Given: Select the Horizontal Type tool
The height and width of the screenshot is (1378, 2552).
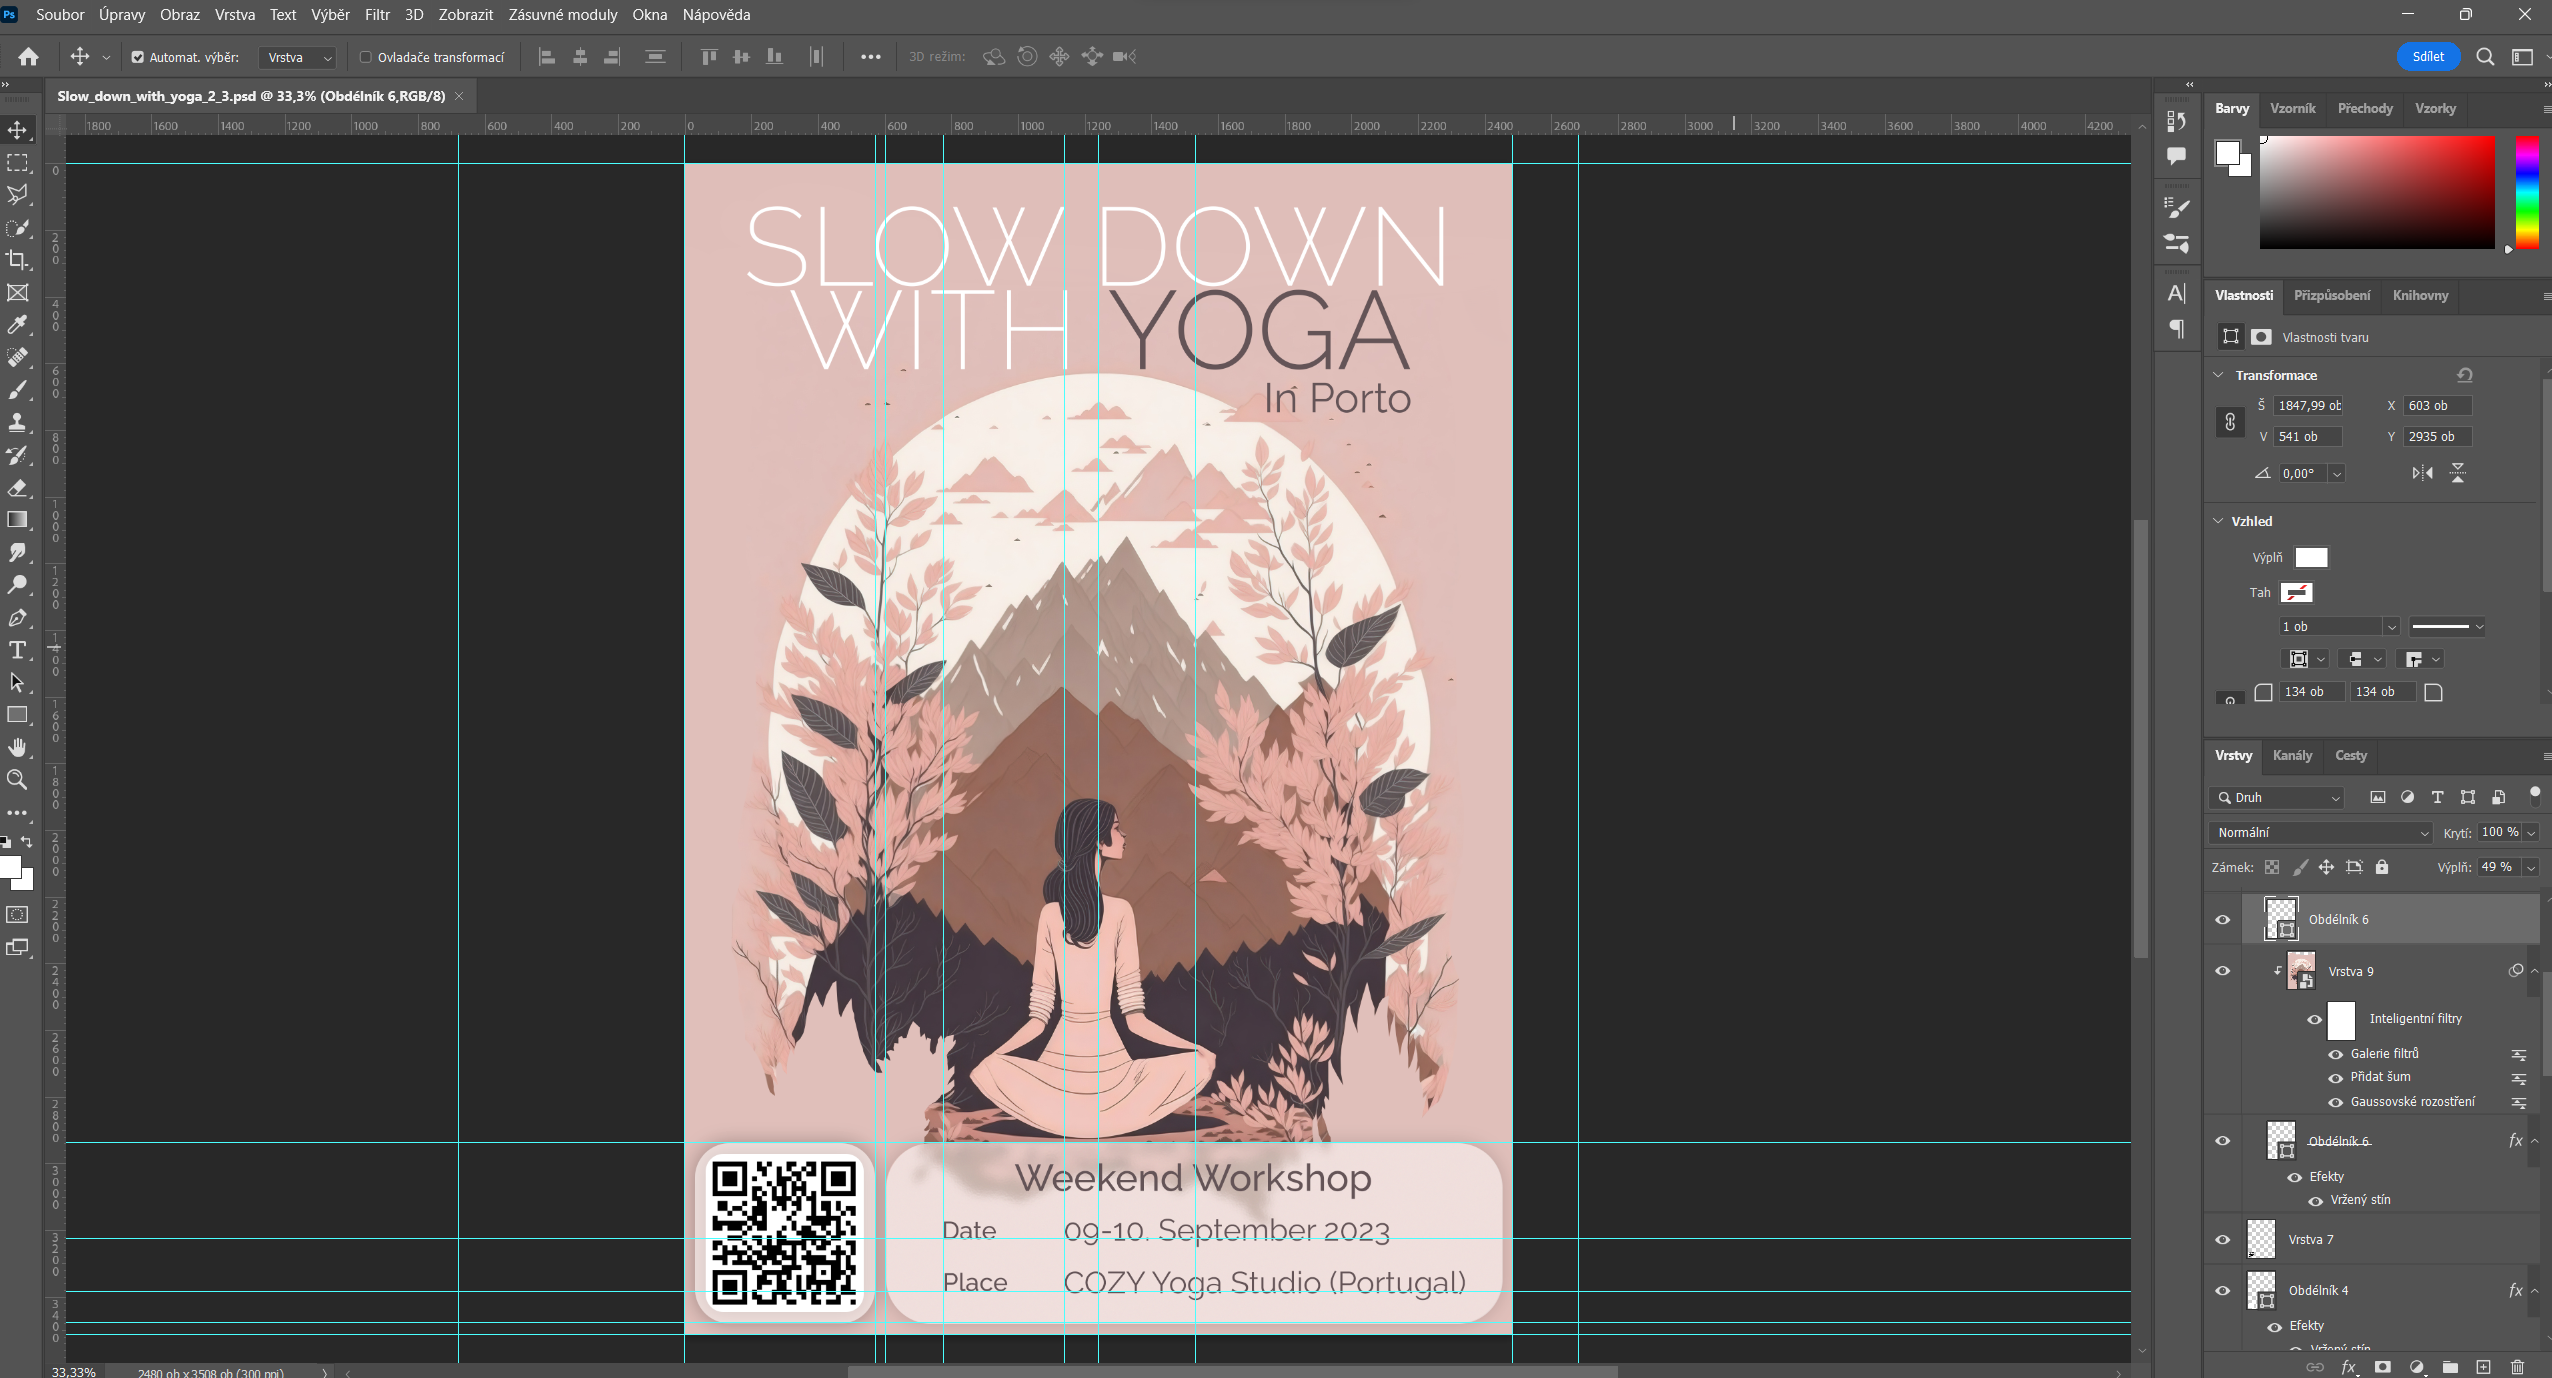Looking at the screenshot, I should pos(17,650).
